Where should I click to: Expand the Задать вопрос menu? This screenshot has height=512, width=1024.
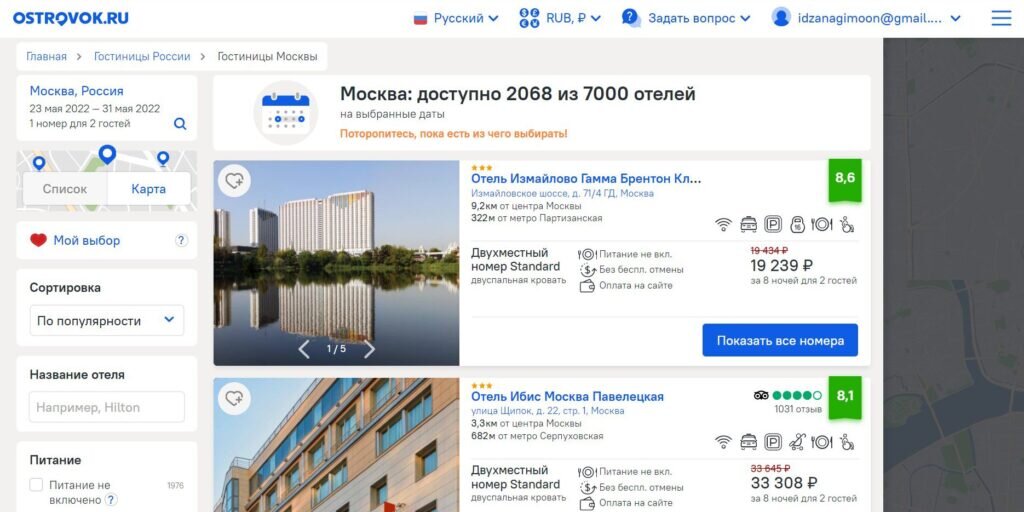pos(686,18)
